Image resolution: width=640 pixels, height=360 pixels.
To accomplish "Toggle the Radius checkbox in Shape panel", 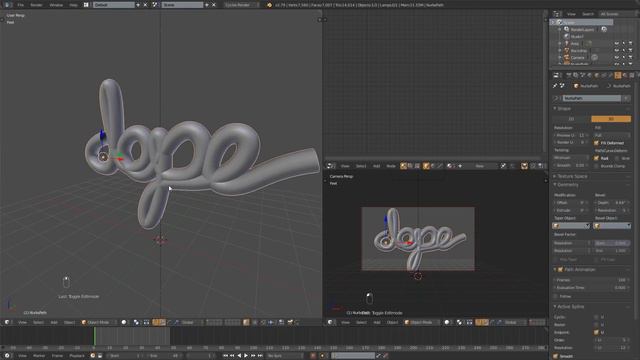I will (x=596, y=158).
